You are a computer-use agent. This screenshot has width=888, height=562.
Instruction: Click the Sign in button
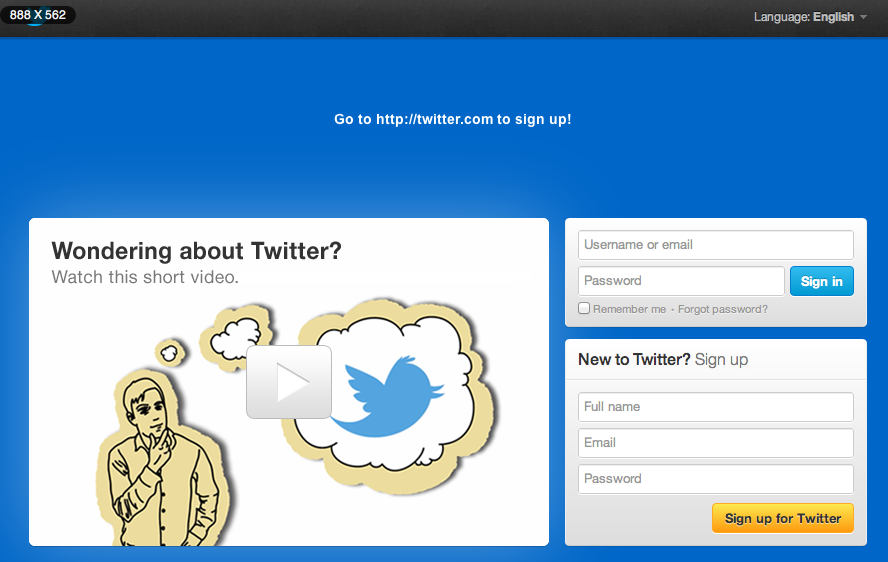[x=822, y=281]
